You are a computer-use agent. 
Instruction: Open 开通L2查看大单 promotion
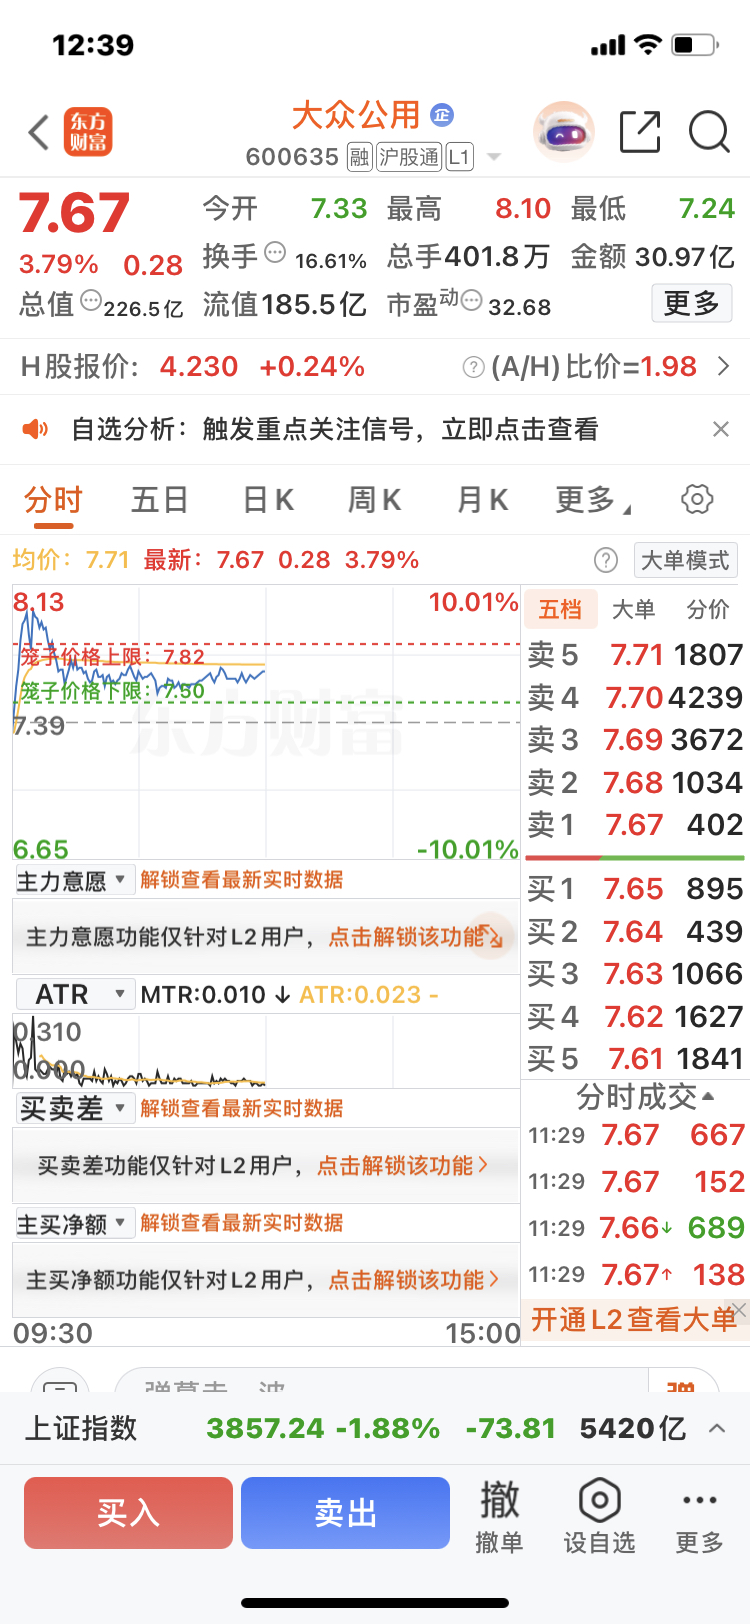click(632, 1321)
